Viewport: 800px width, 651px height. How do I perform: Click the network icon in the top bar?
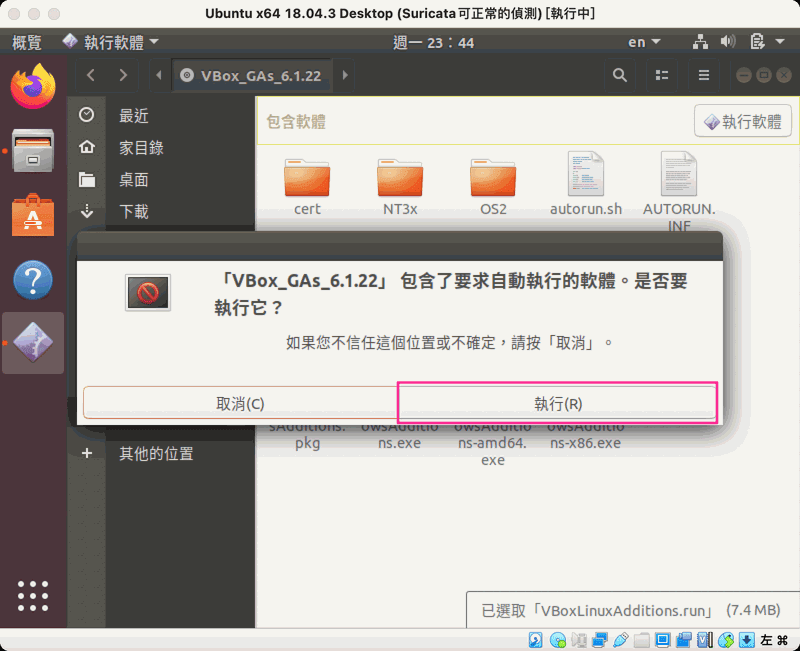700,42
